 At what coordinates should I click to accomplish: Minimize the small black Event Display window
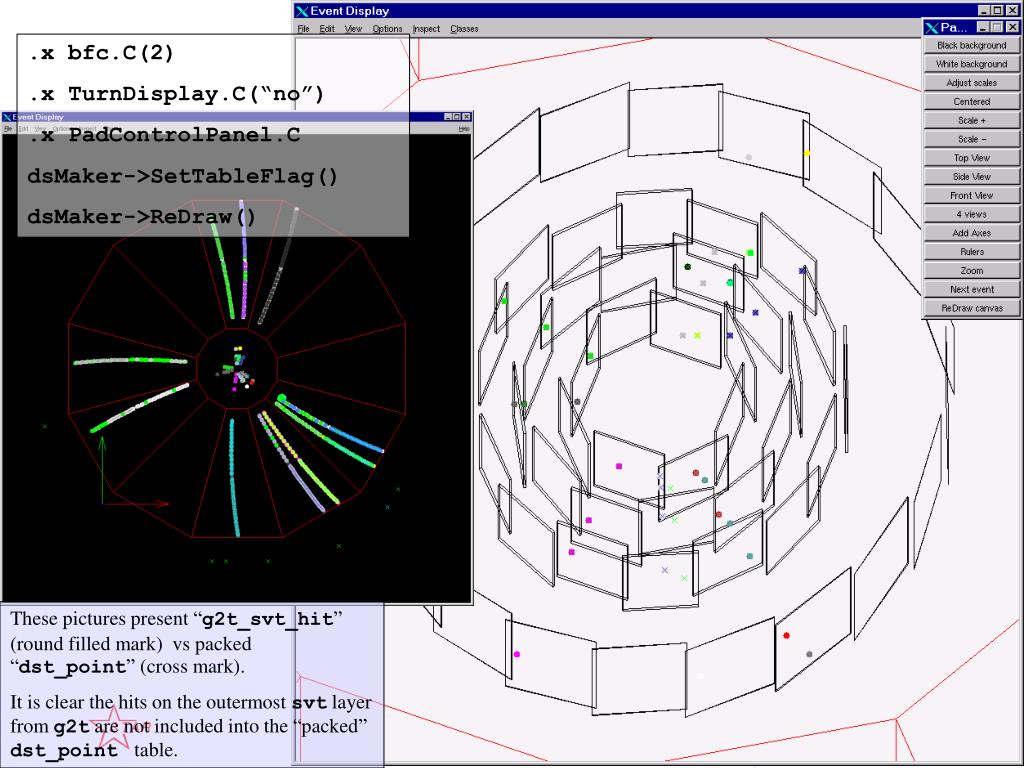pyautogui.click(x=449, y=117)
